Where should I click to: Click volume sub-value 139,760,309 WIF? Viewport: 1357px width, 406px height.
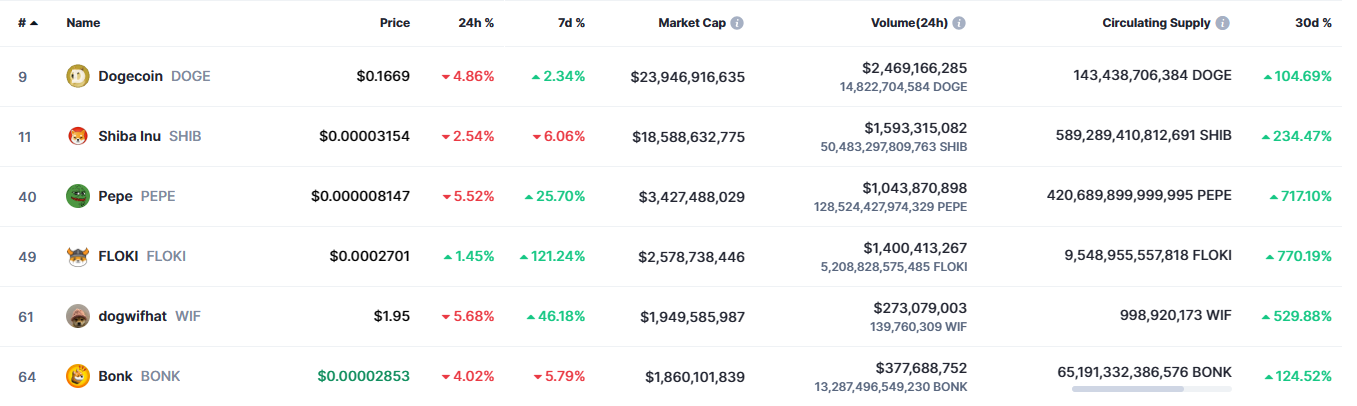918,327
